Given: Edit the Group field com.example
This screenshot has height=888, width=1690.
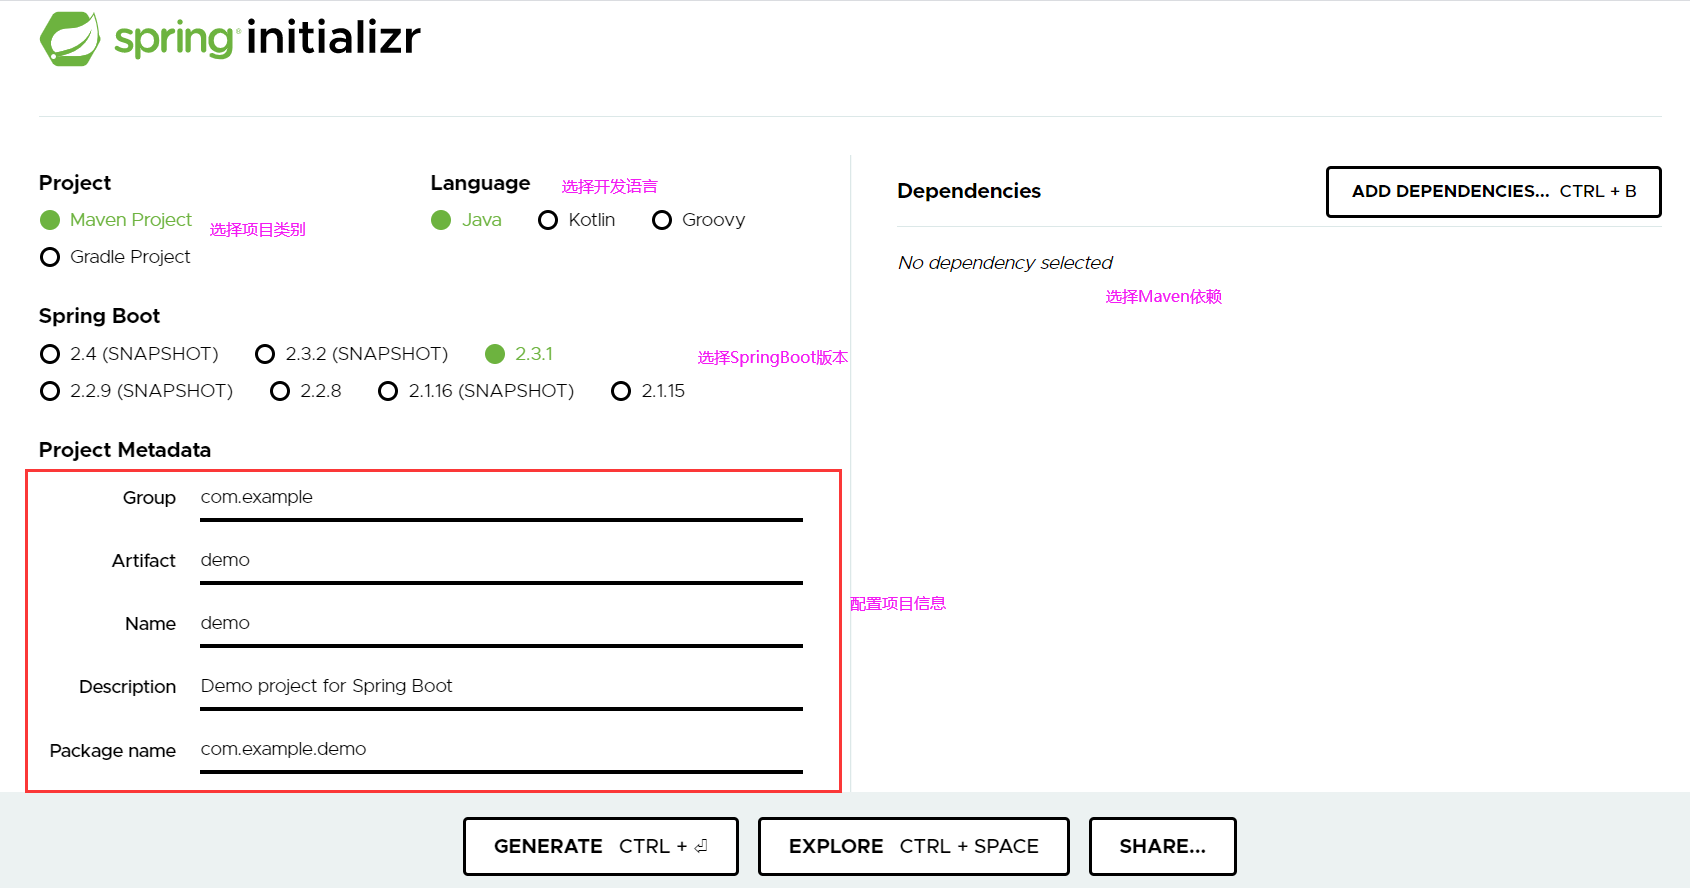Looking at the screenshot, I should [501, 498].
